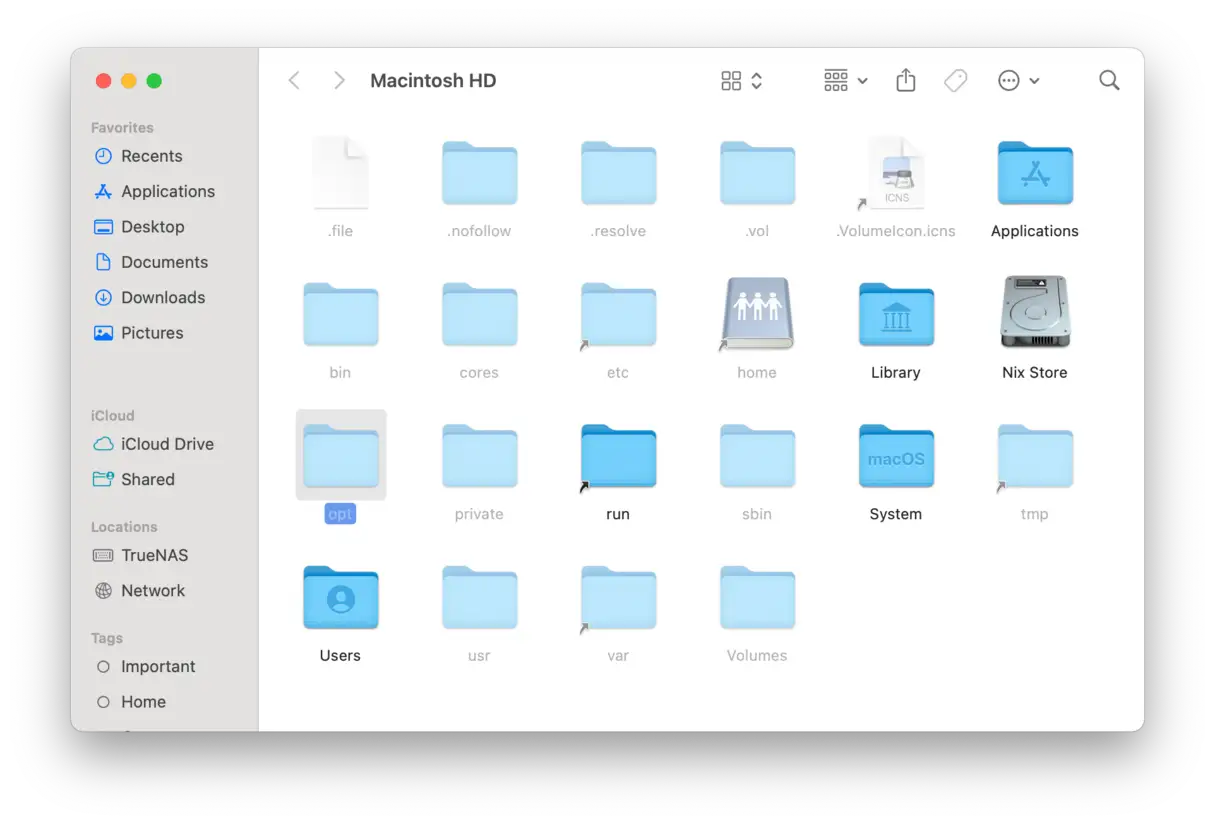This screenshot has height=825, width=1215.
Task: Filter by the Home tag
Action: point(143,702)
